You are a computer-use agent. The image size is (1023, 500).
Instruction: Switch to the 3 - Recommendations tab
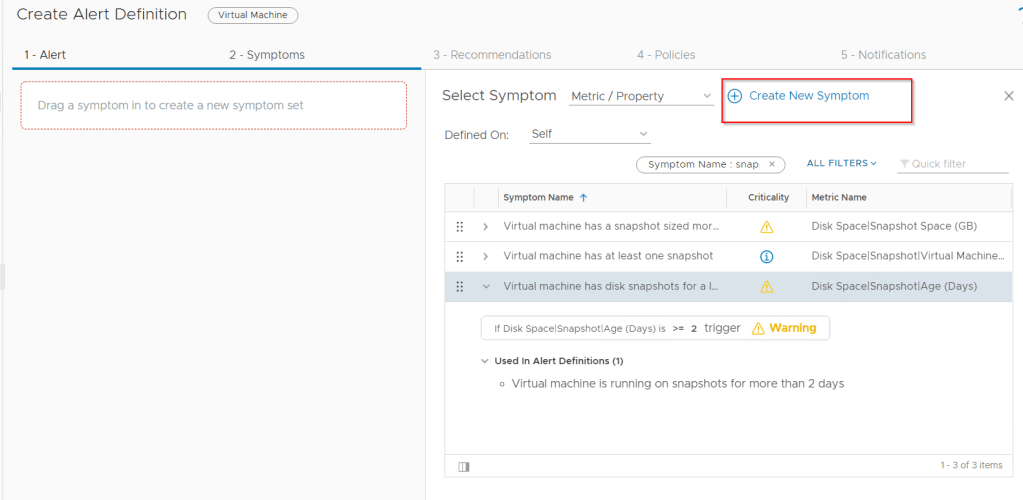(x=491, y=55)
